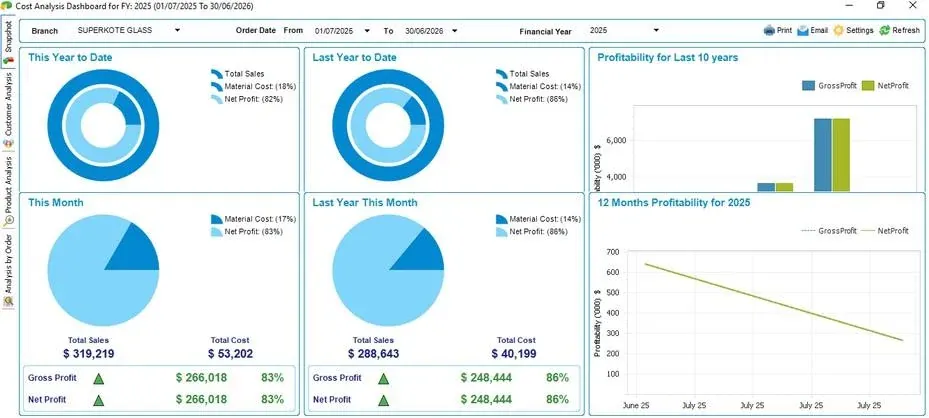Click the Settings button label
The height and width of the screenshot is (418, 929).
(860, 30)
